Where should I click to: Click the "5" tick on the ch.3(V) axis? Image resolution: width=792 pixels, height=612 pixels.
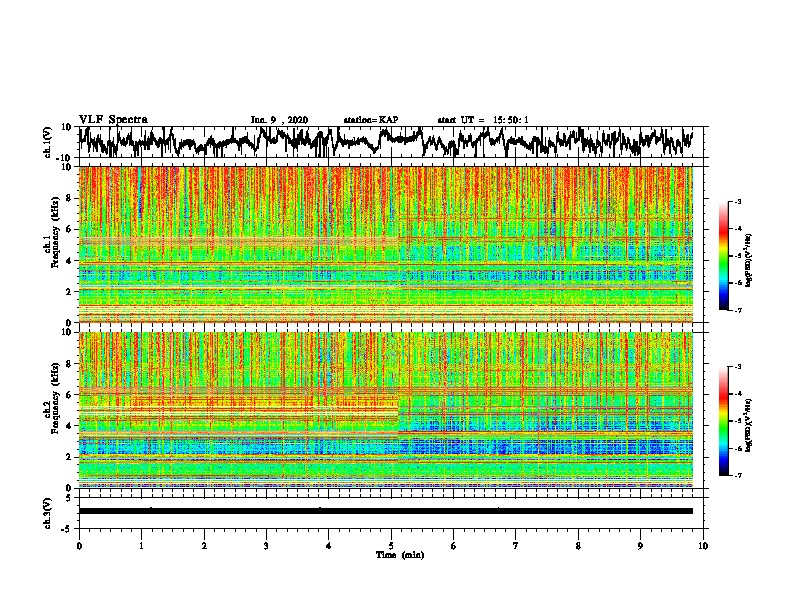point(70,498)
